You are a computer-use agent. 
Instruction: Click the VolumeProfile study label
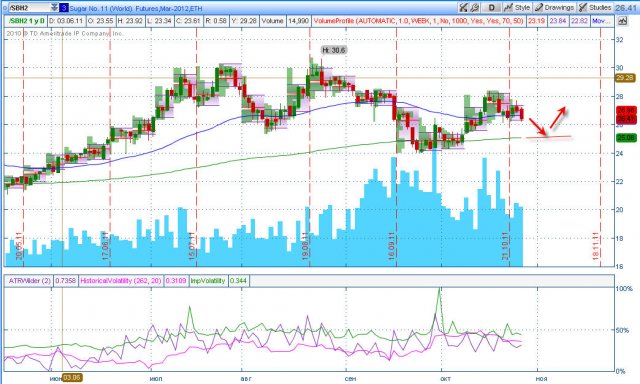tap(418, 21)
